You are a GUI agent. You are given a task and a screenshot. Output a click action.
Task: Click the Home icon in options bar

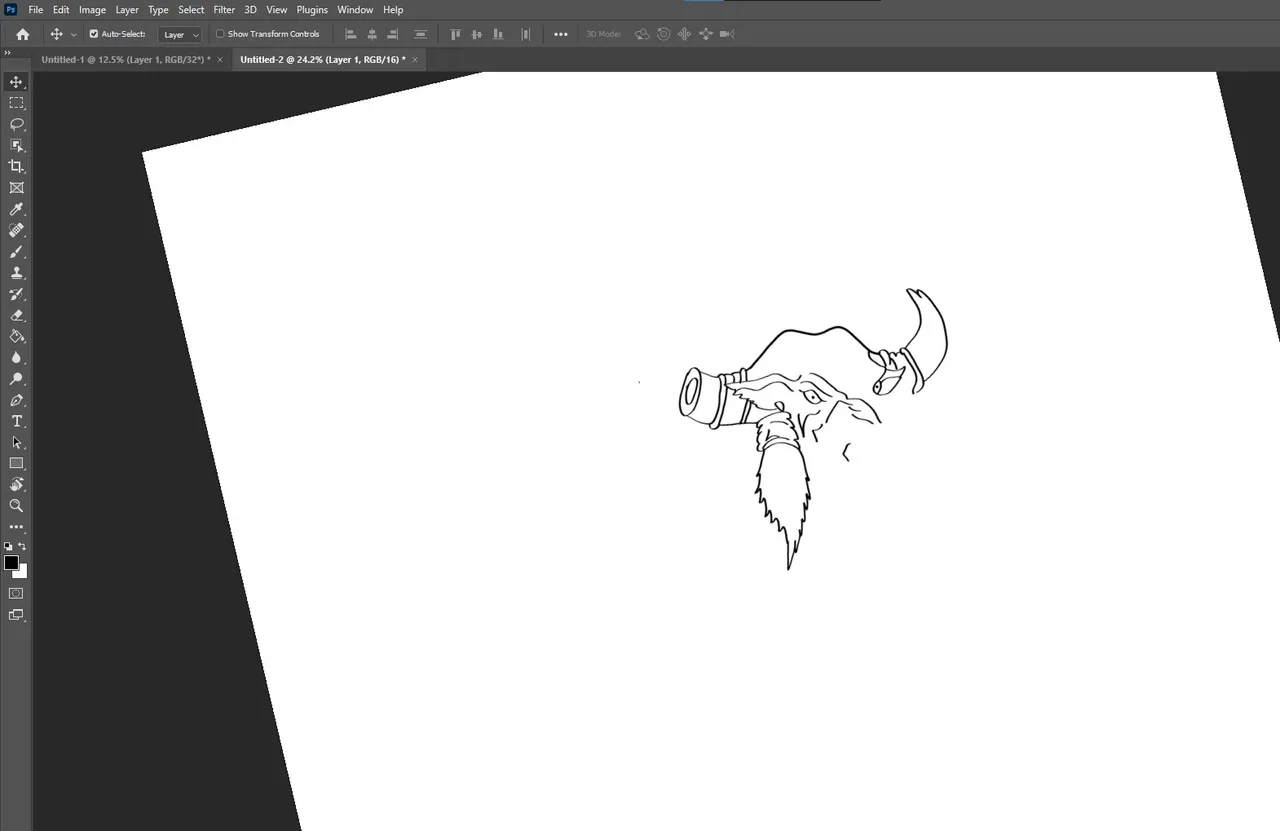tap(23, 34)
